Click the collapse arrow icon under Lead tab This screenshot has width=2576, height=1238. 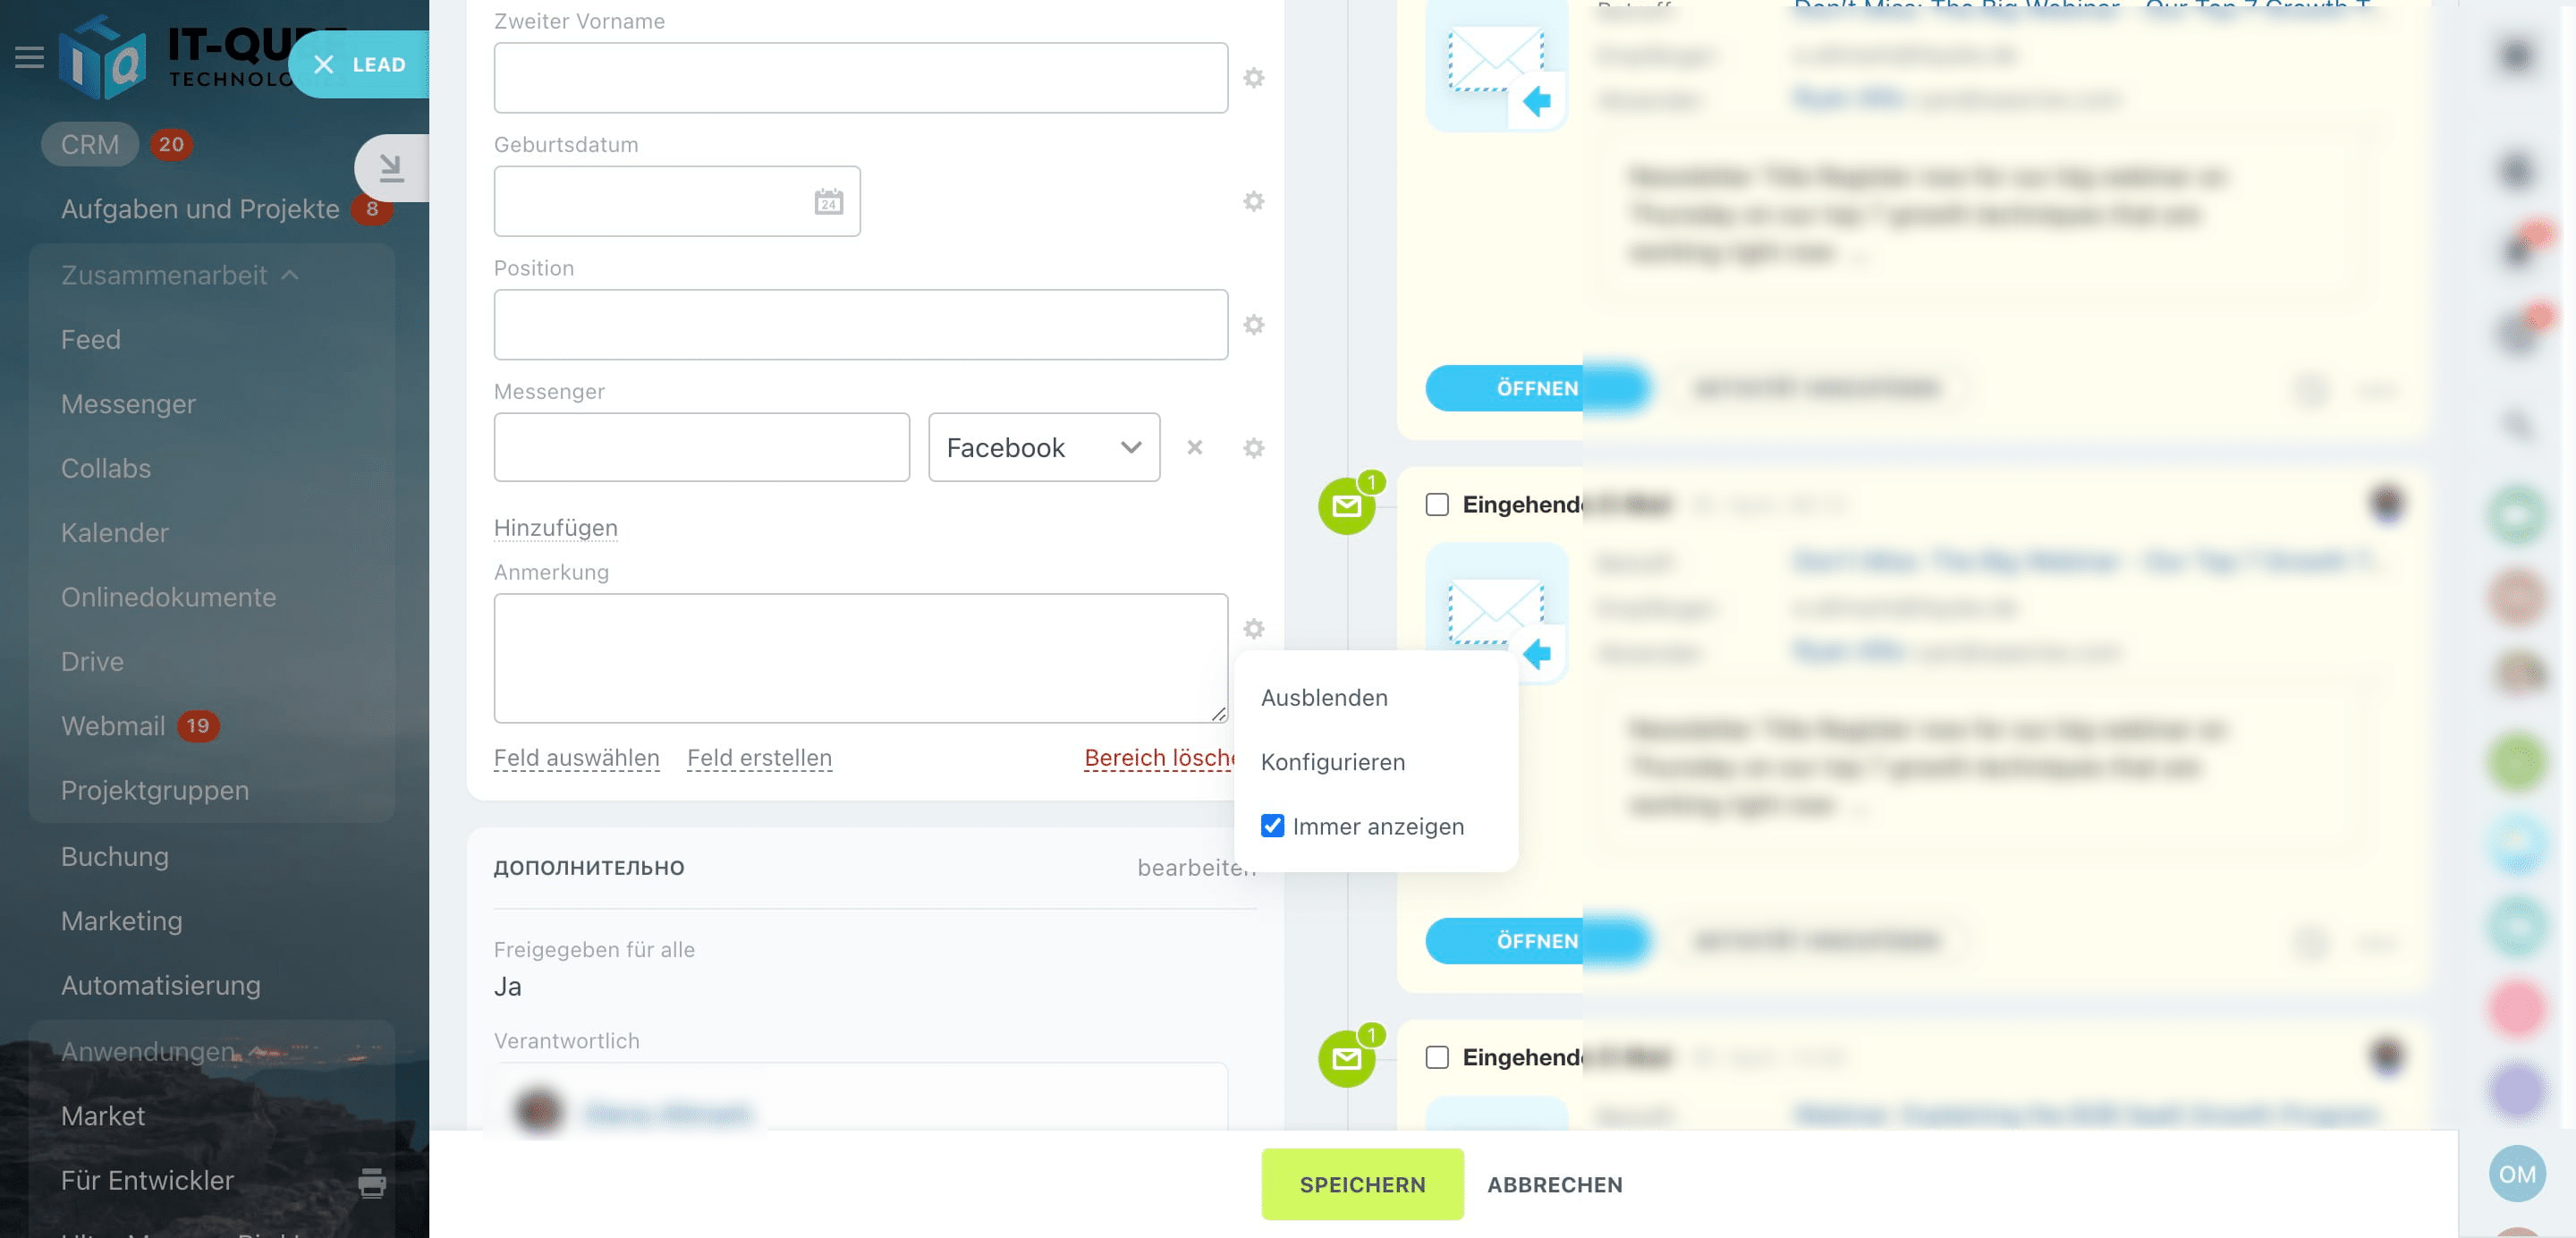pyautogui.click(x=391, y=168)
